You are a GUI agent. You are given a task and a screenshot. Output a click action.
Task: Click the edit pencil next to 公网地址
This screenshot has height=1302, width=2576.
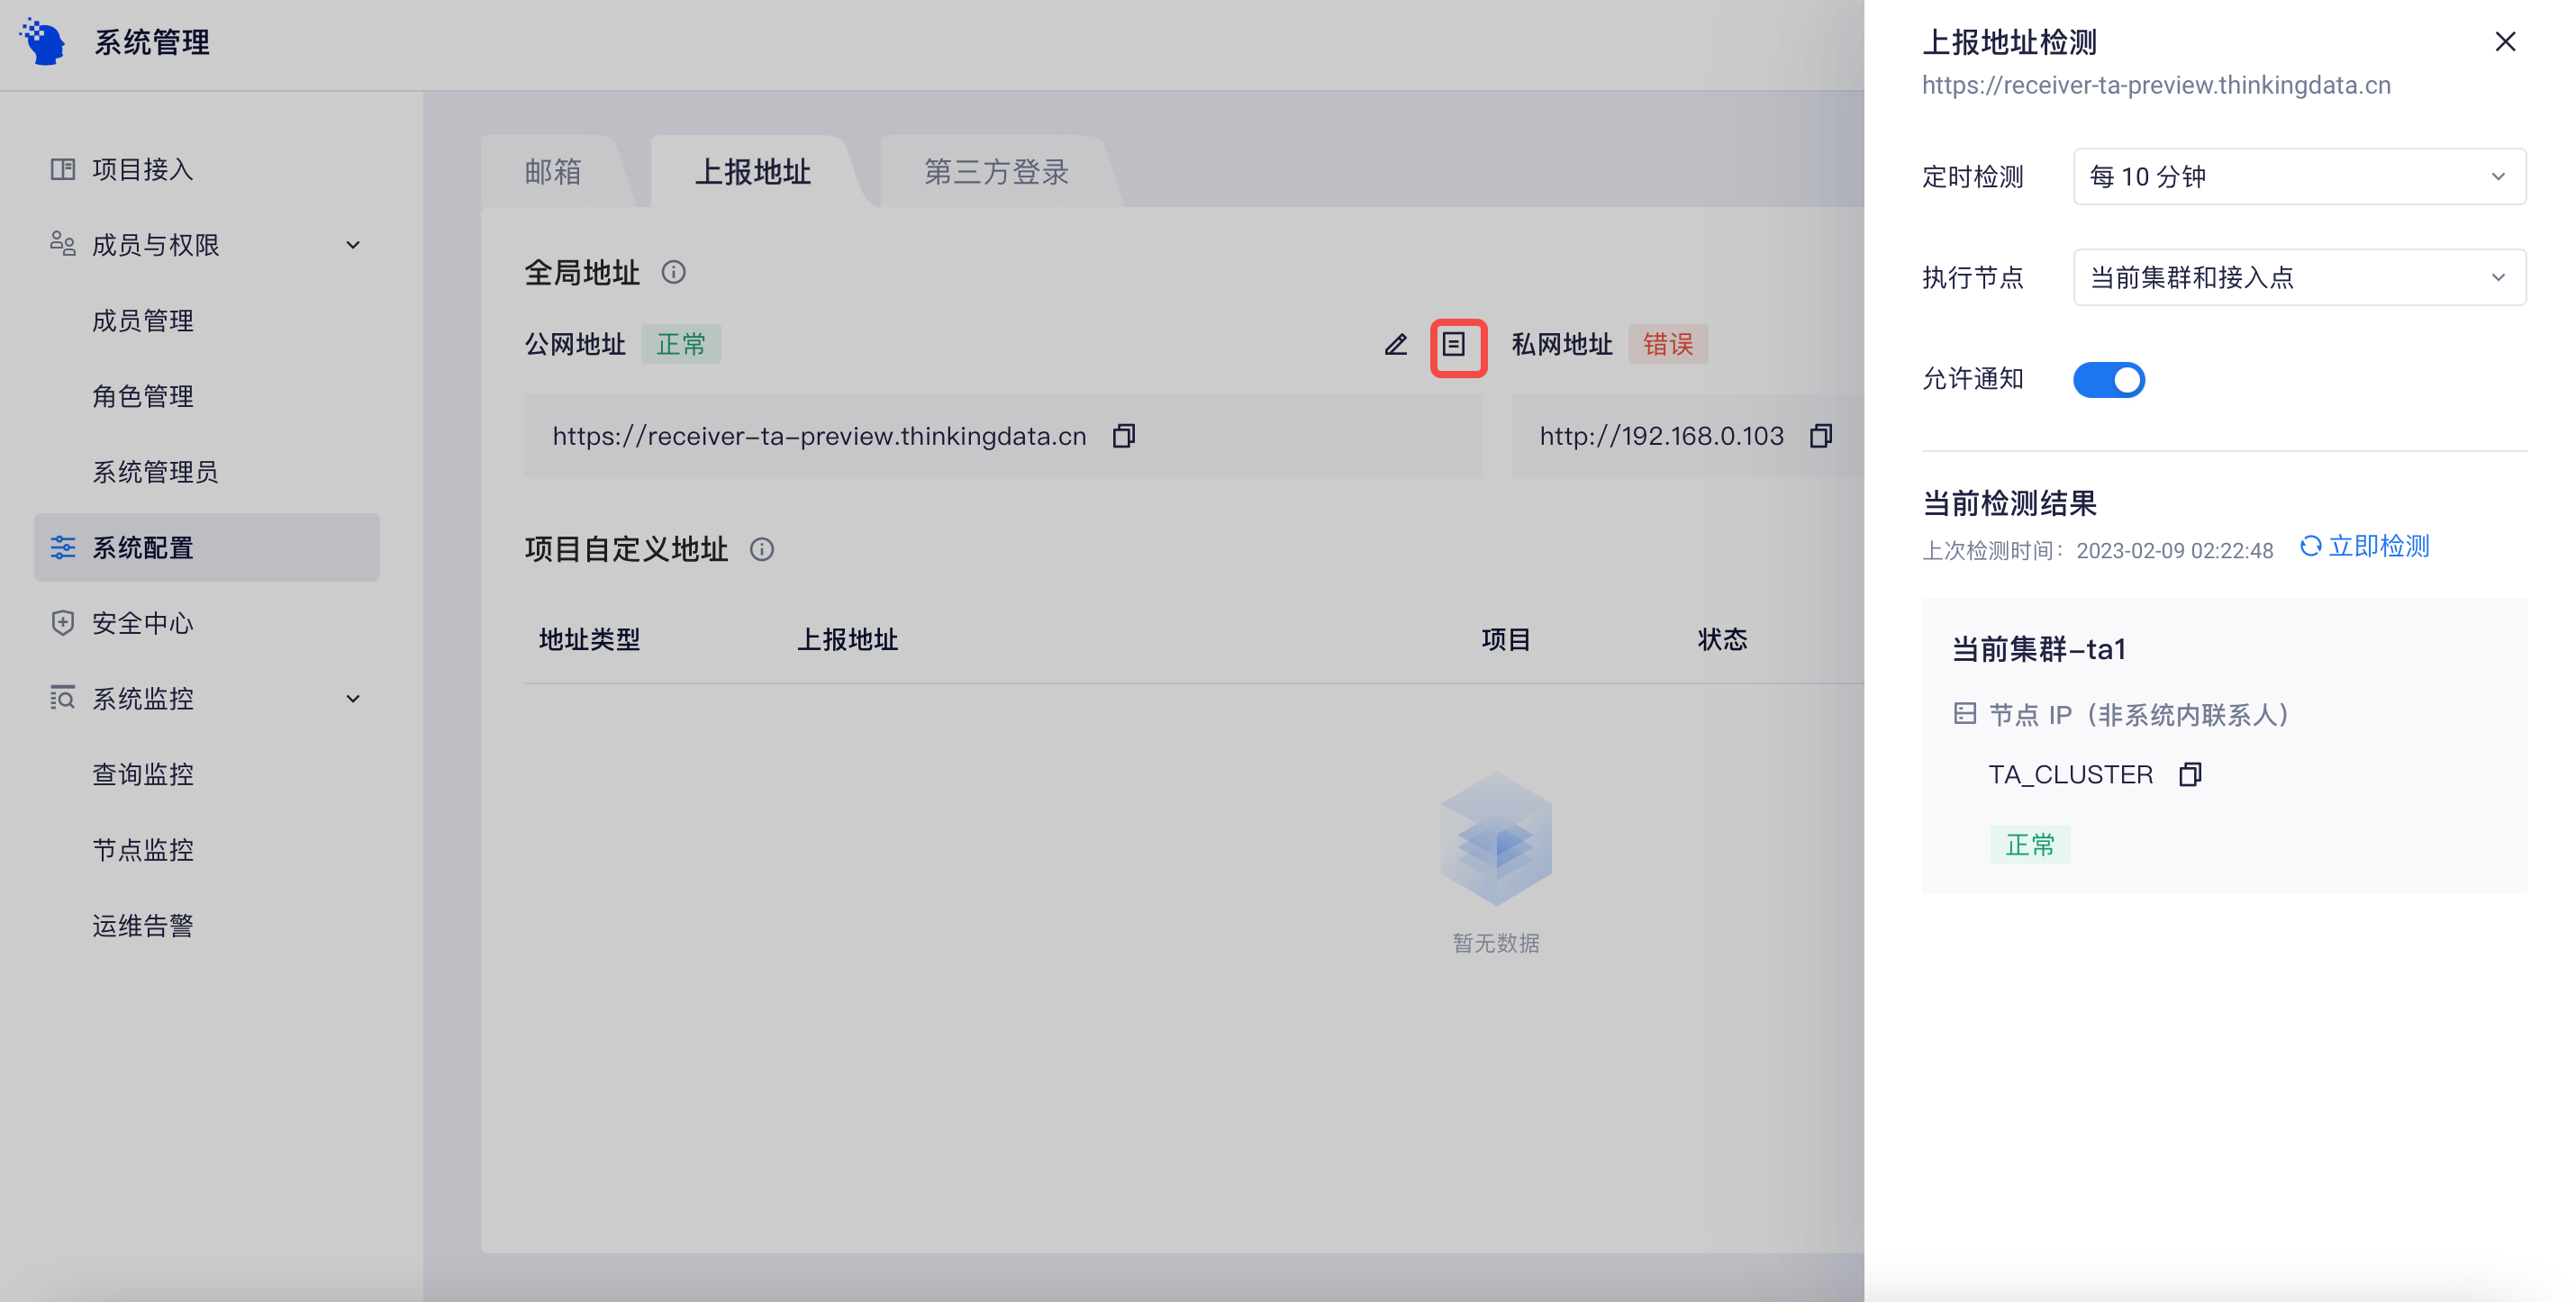tap(1396, 346)
